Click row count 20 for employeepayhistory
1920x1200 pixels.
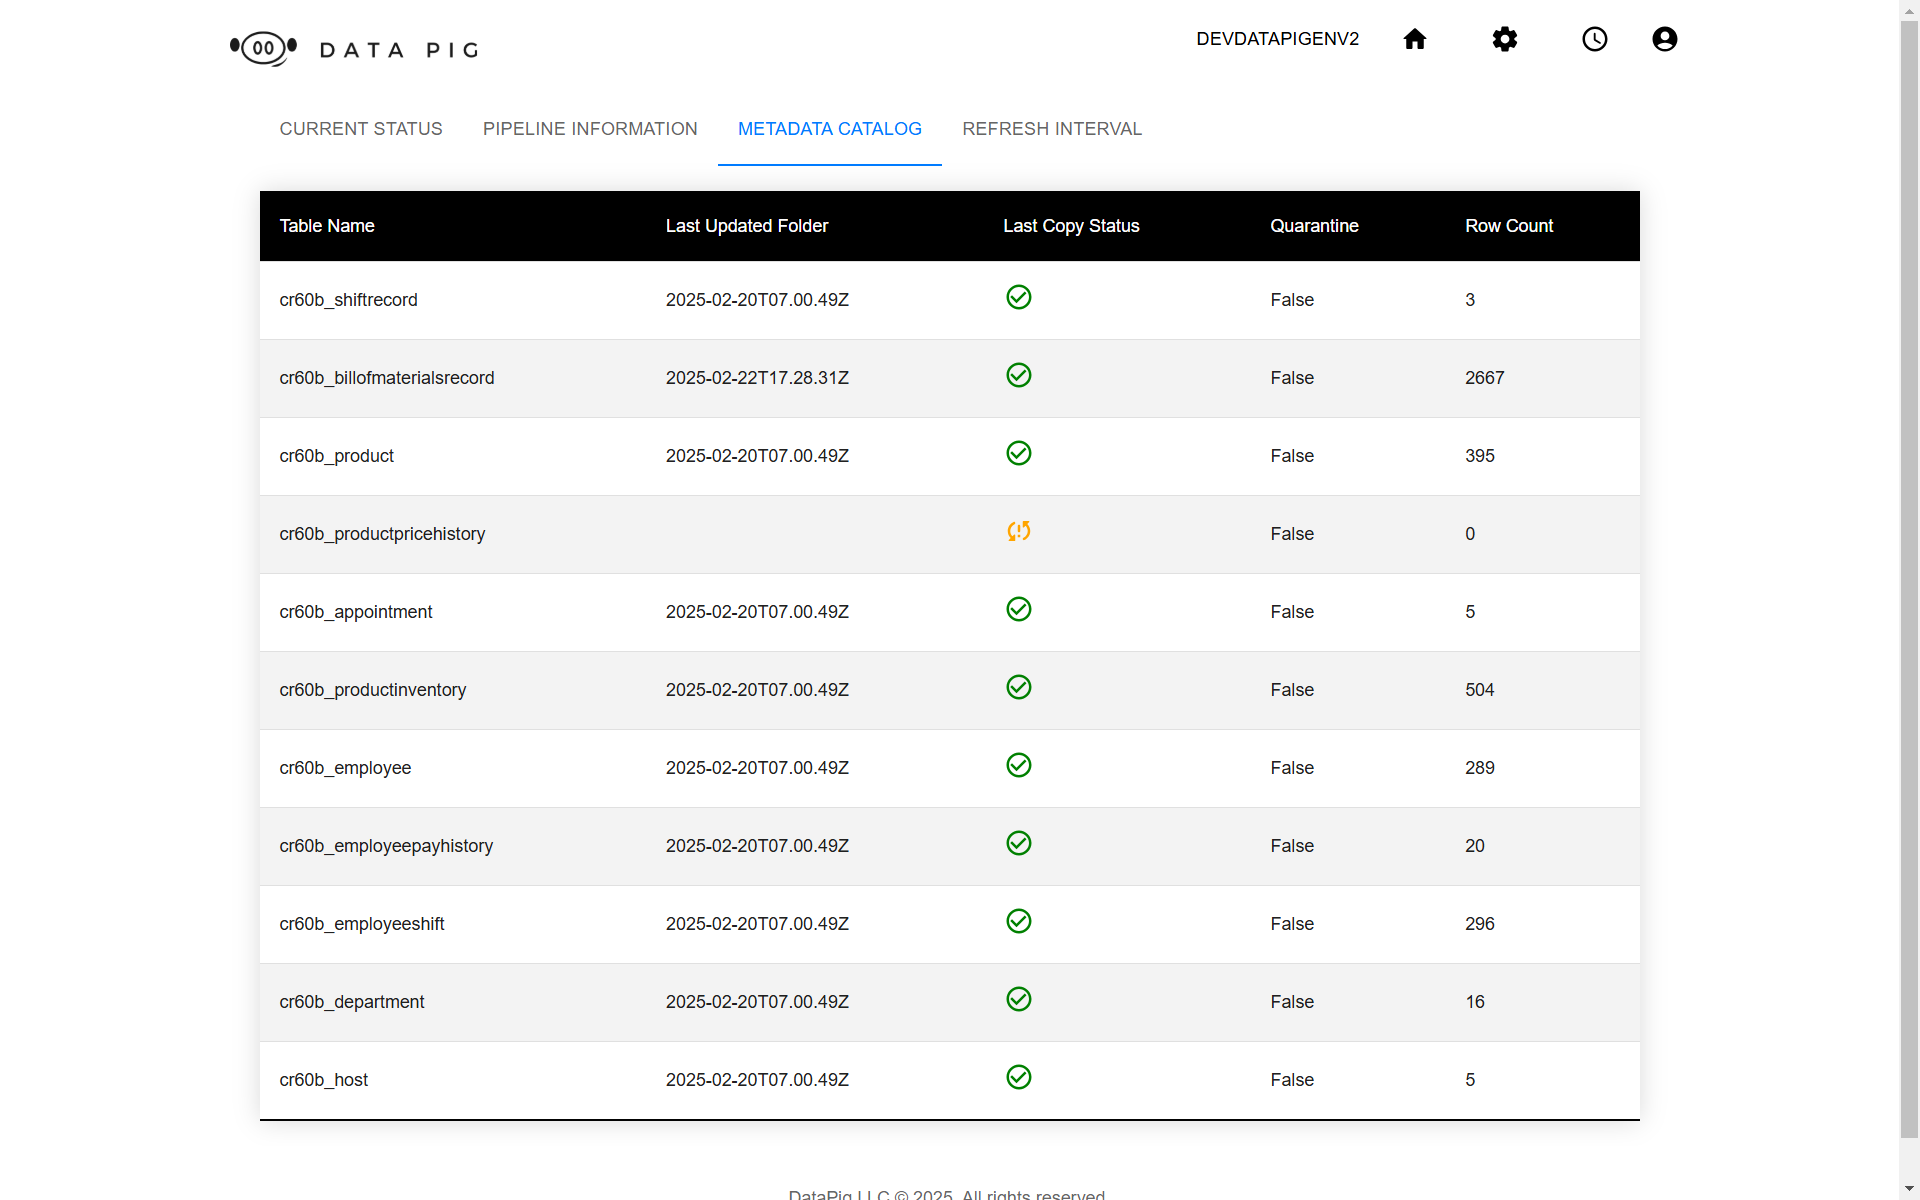point(1475,846)
